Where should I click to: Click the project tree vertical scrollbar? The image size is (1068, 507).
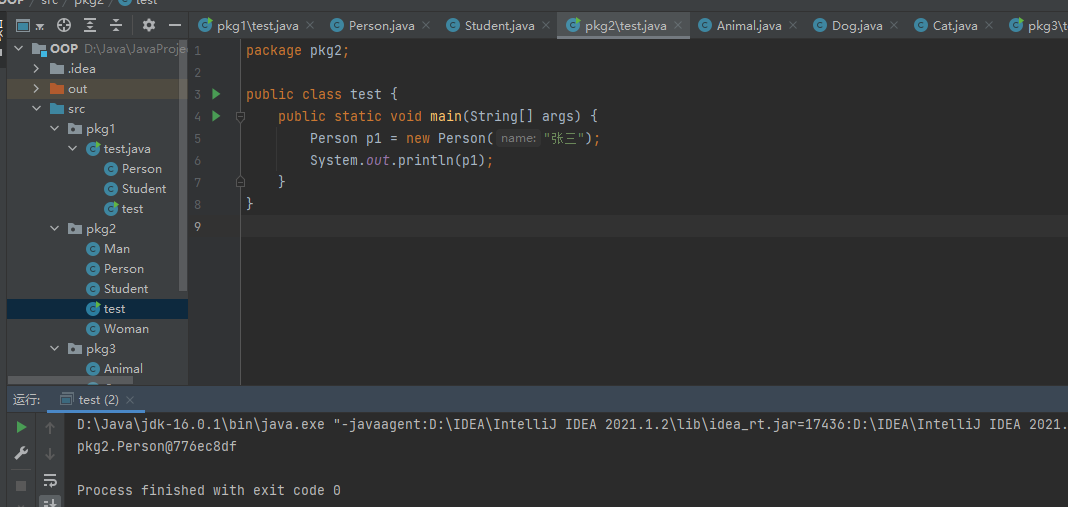(x=183, y=167)
